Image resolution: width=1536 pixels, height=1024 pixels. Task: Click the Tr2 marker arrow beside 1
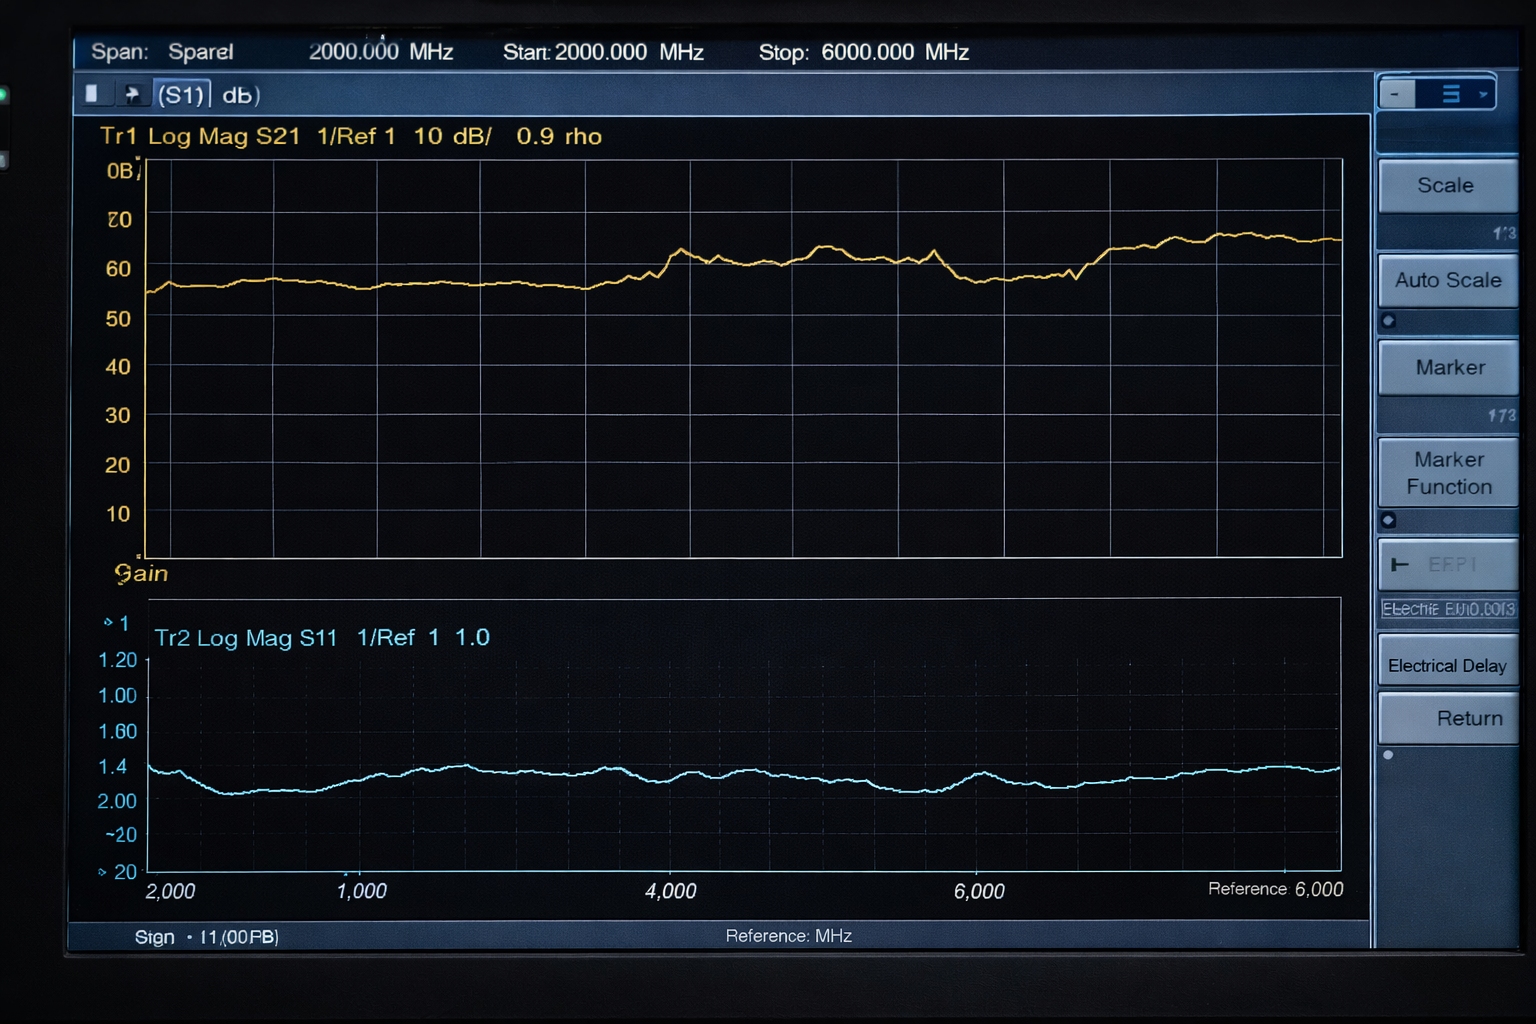[108, 622]
